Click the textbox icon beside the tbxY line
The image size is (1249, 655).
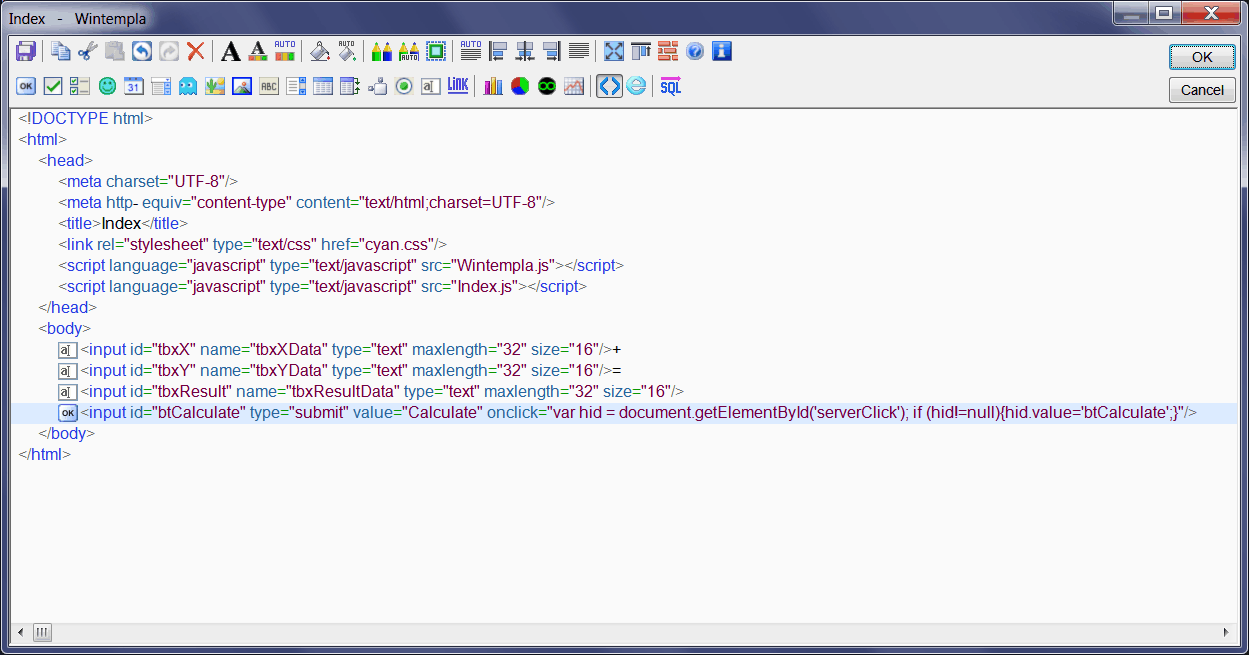tap(68, 371)
